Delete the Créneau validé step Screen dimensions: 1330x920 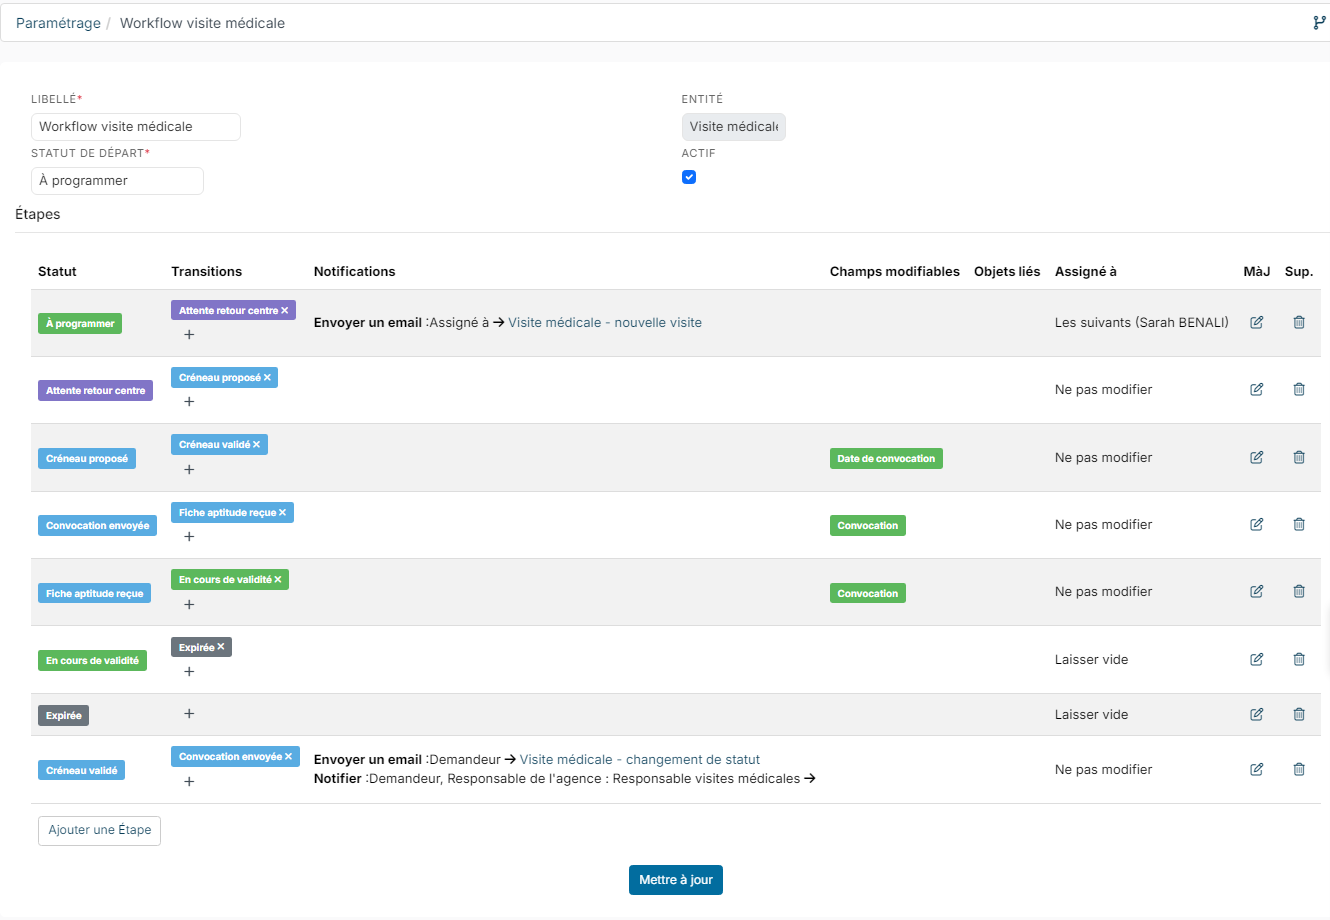pos(1299,769)
